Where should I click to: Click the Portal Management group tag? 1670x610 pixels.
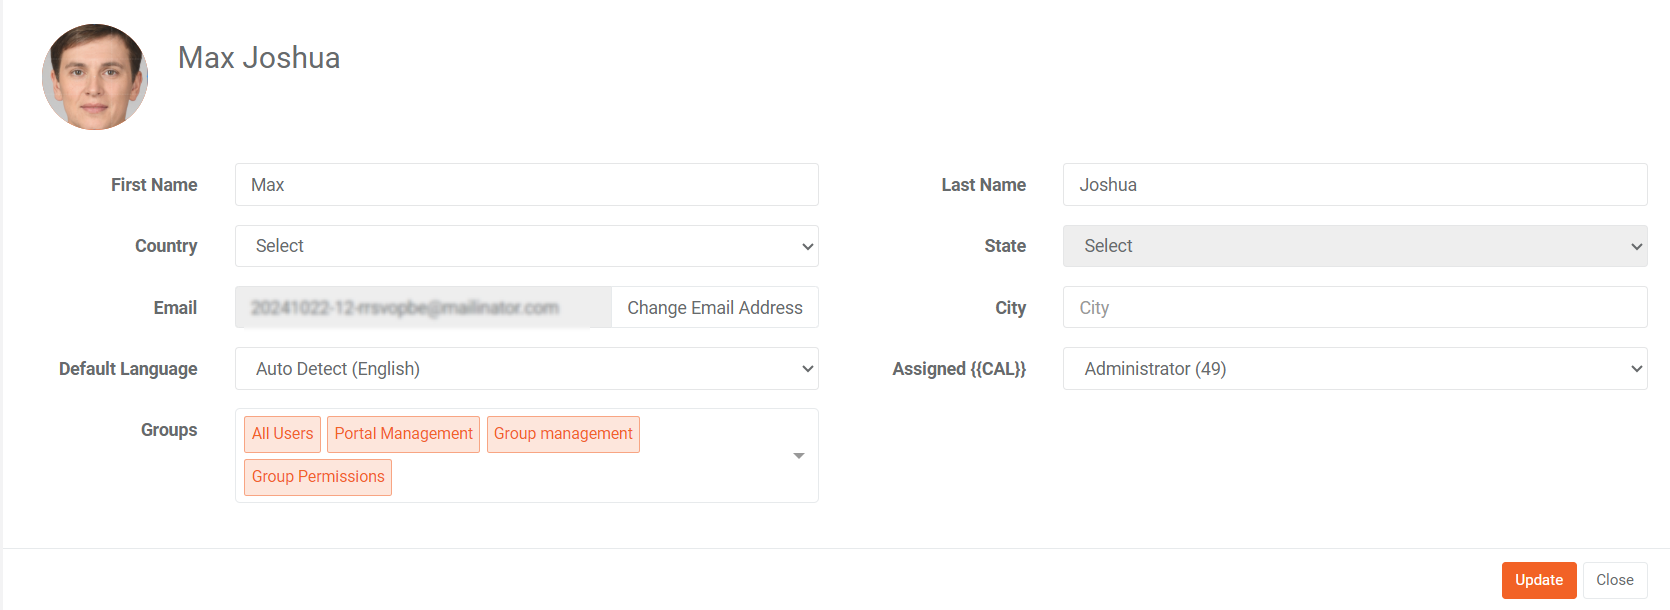coord(403,434)
